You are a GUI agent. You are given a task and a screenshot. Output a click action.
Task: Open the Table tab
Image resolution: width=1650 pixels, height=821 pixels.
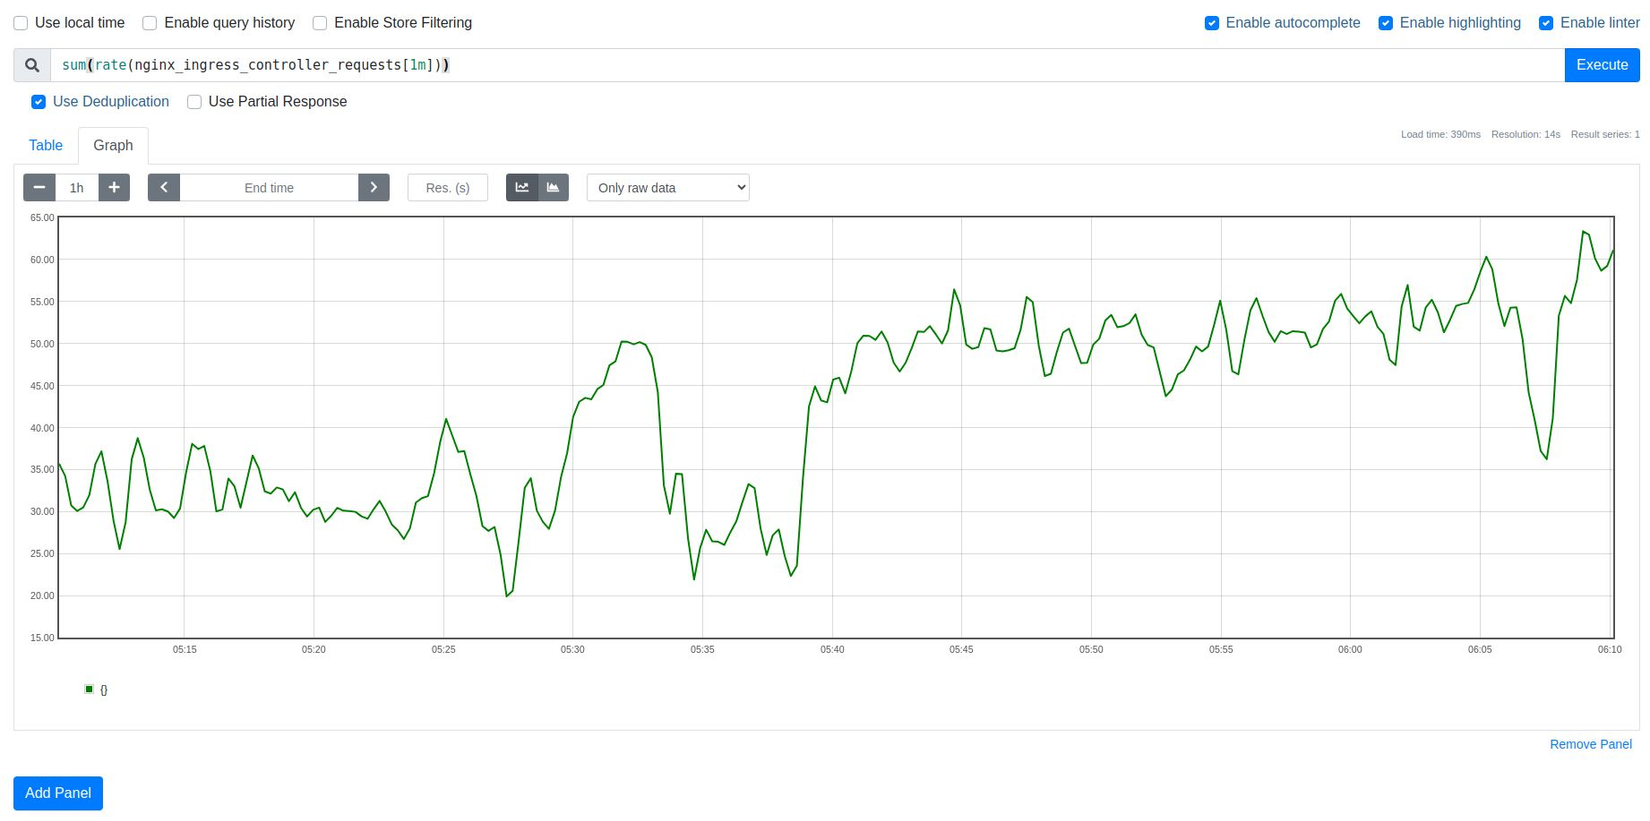tap(46, 146)
